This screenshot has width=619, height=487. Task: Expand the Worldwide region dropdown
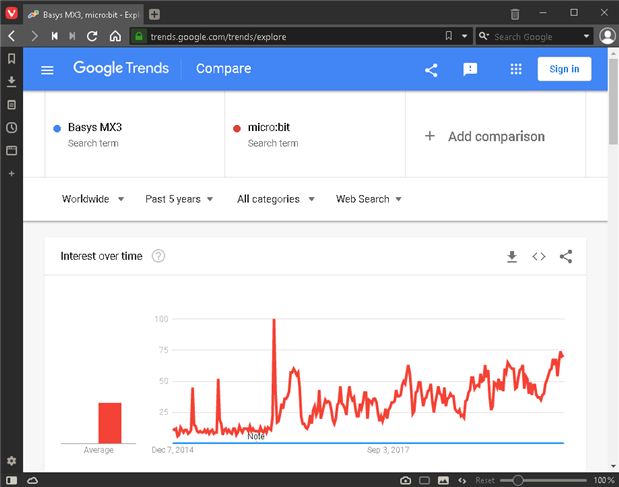coord(93,199)
